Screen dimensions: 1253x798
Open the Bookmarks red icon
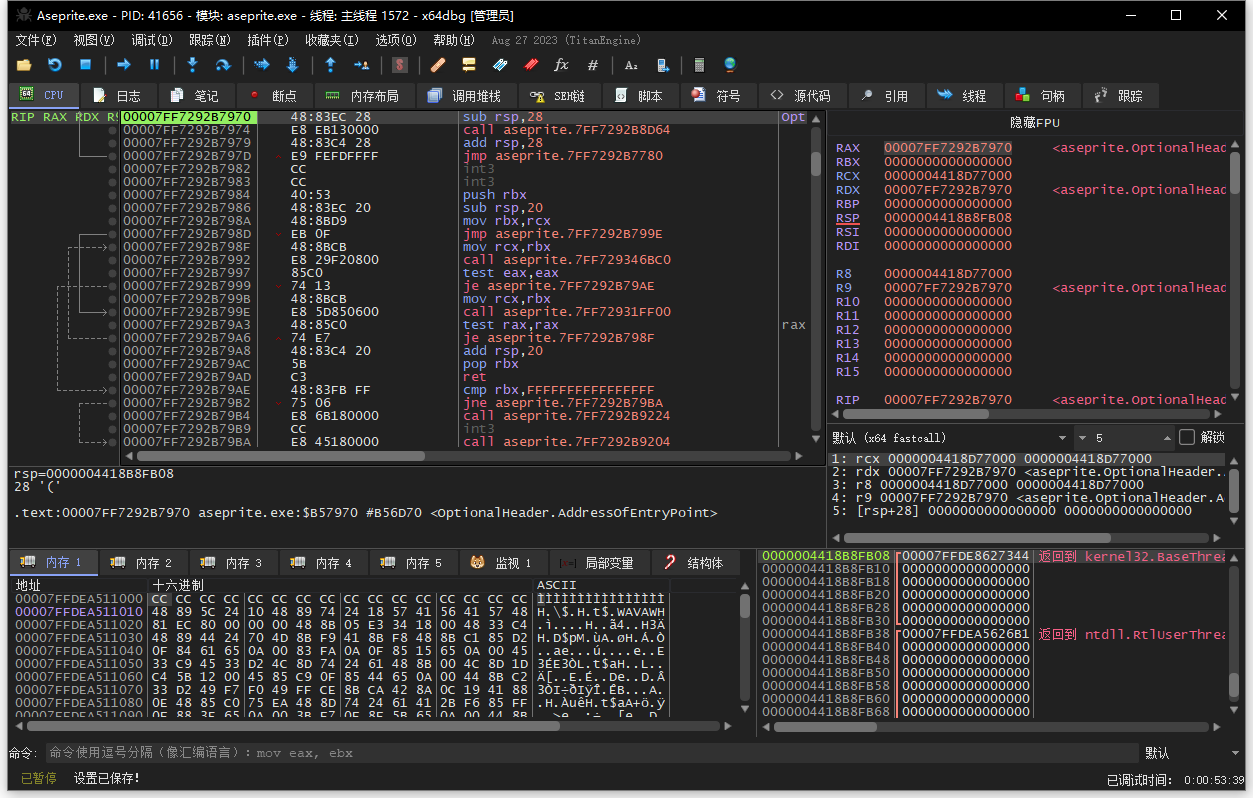531,65
